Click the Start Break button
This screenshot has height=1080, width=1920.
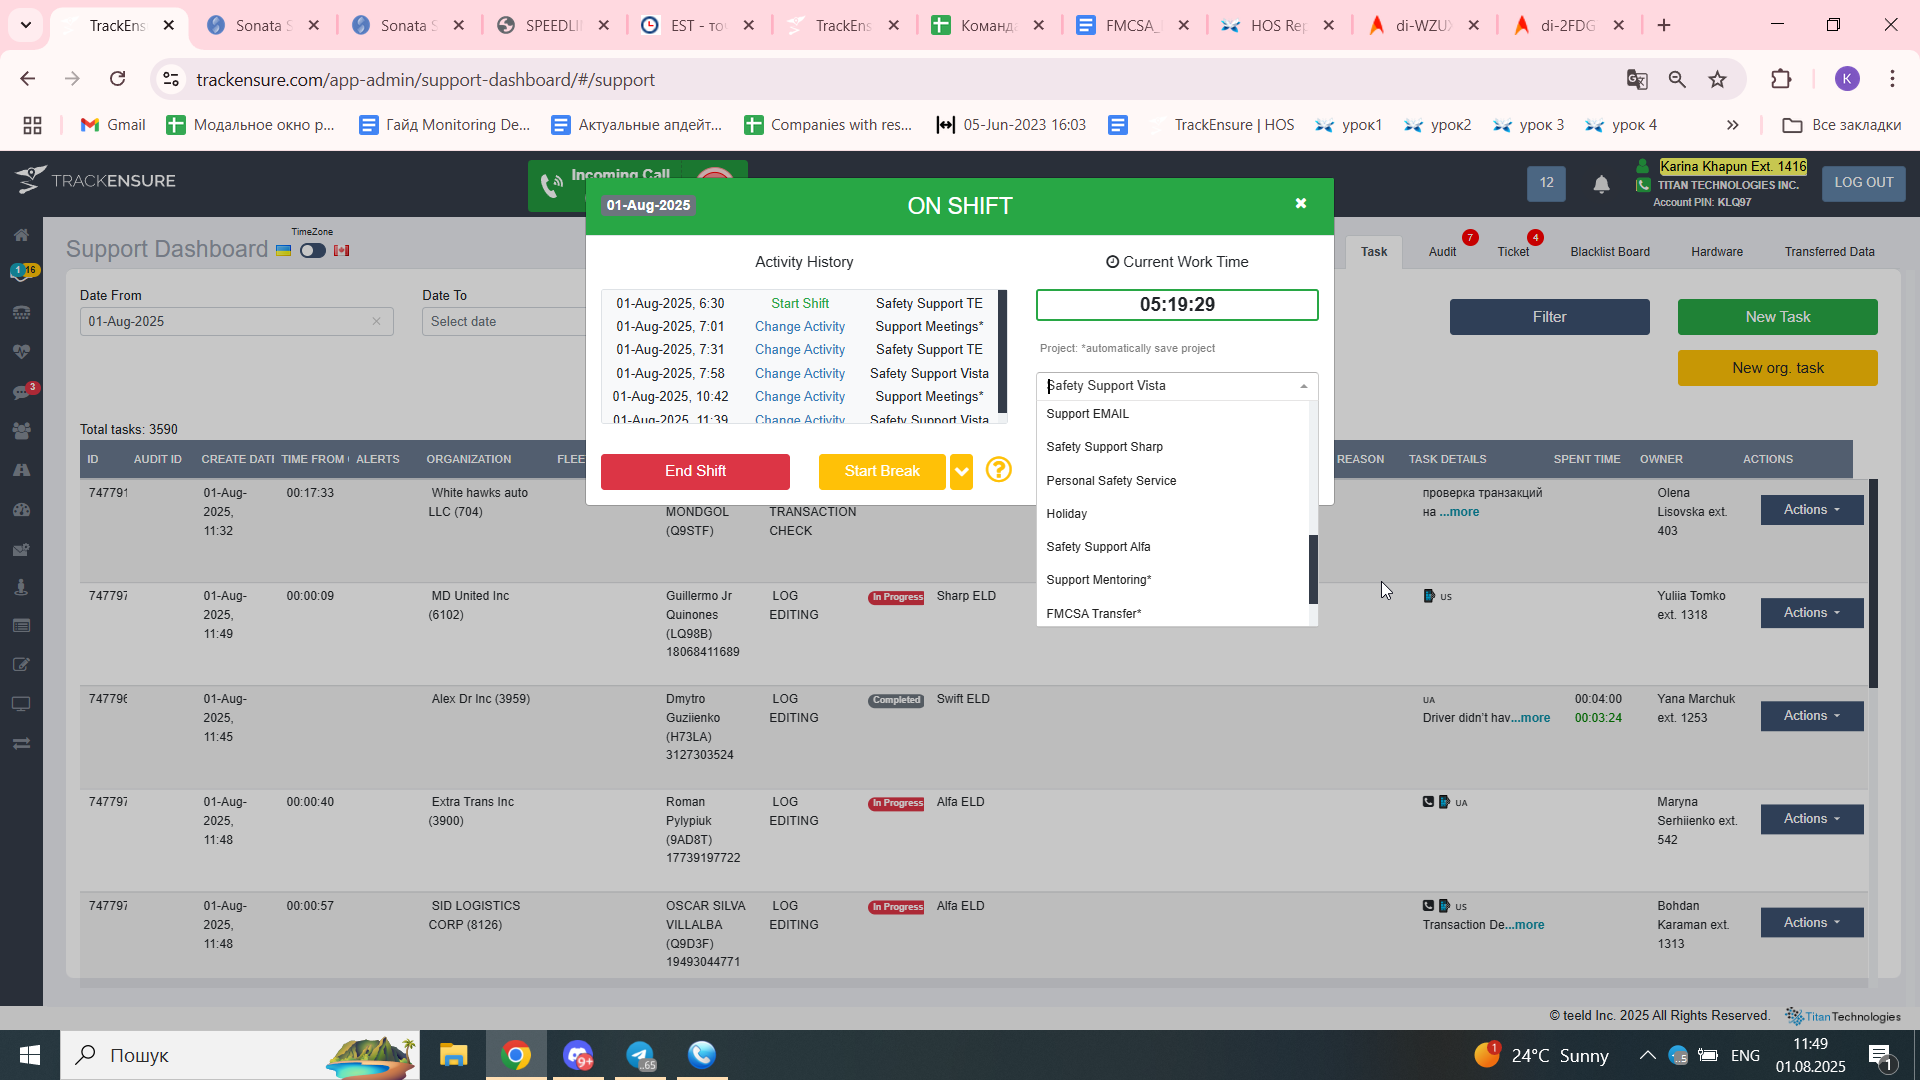(x=881, y=471)
